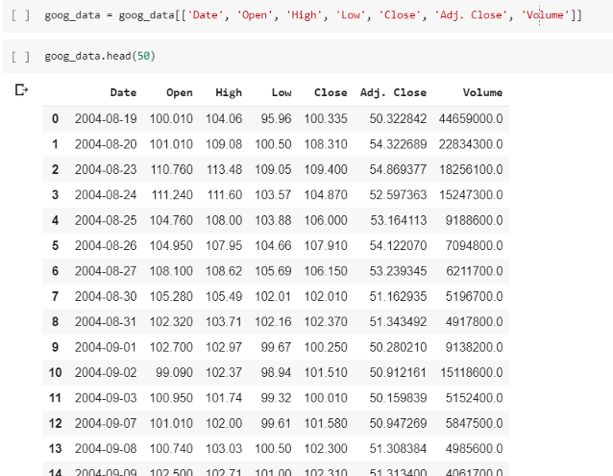Select date cell 2004-08-19
Screen dimensions: 613x476
click(106, 118)
